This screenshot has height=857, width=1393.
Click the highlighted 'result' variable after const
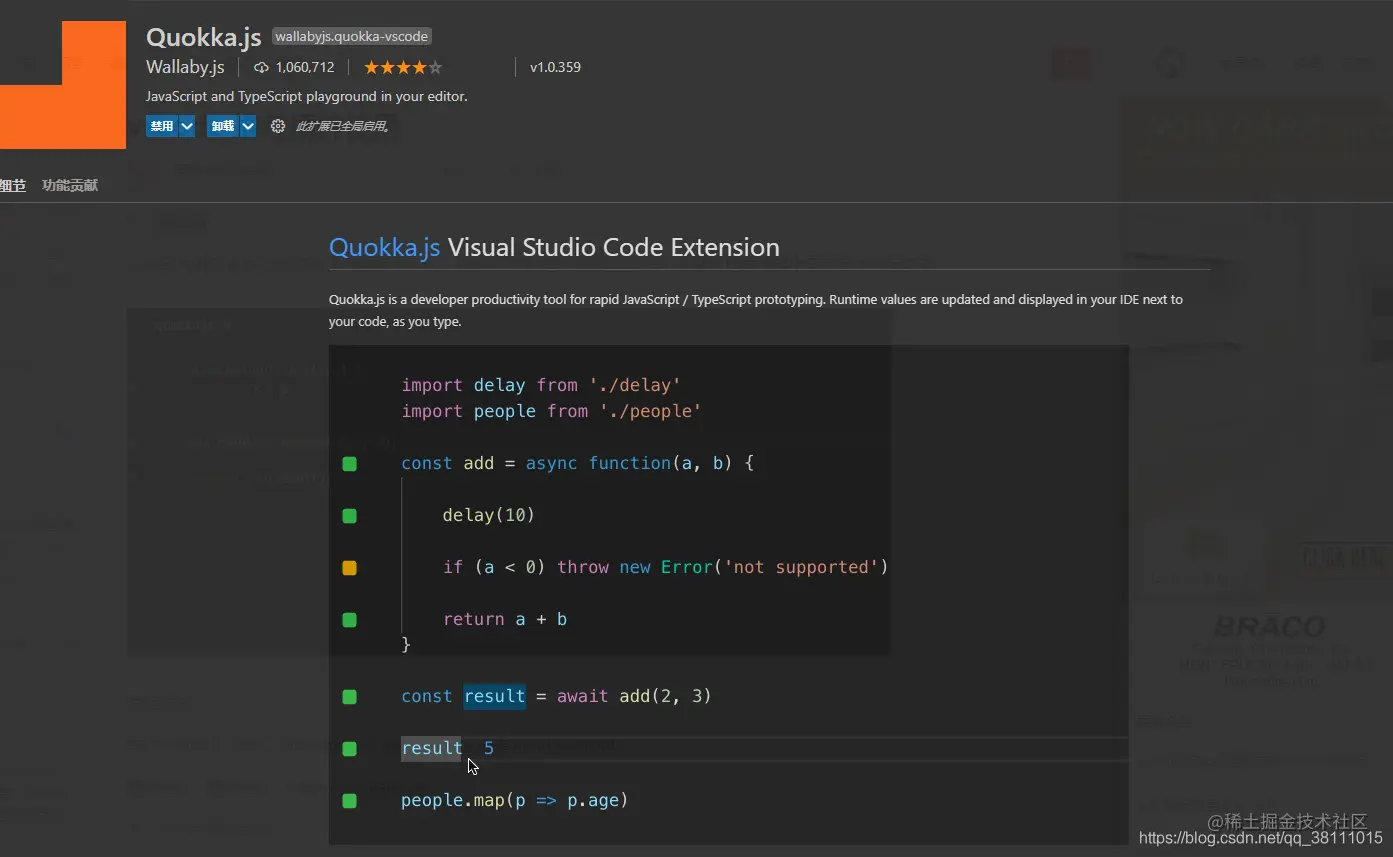tap(494, 696)
